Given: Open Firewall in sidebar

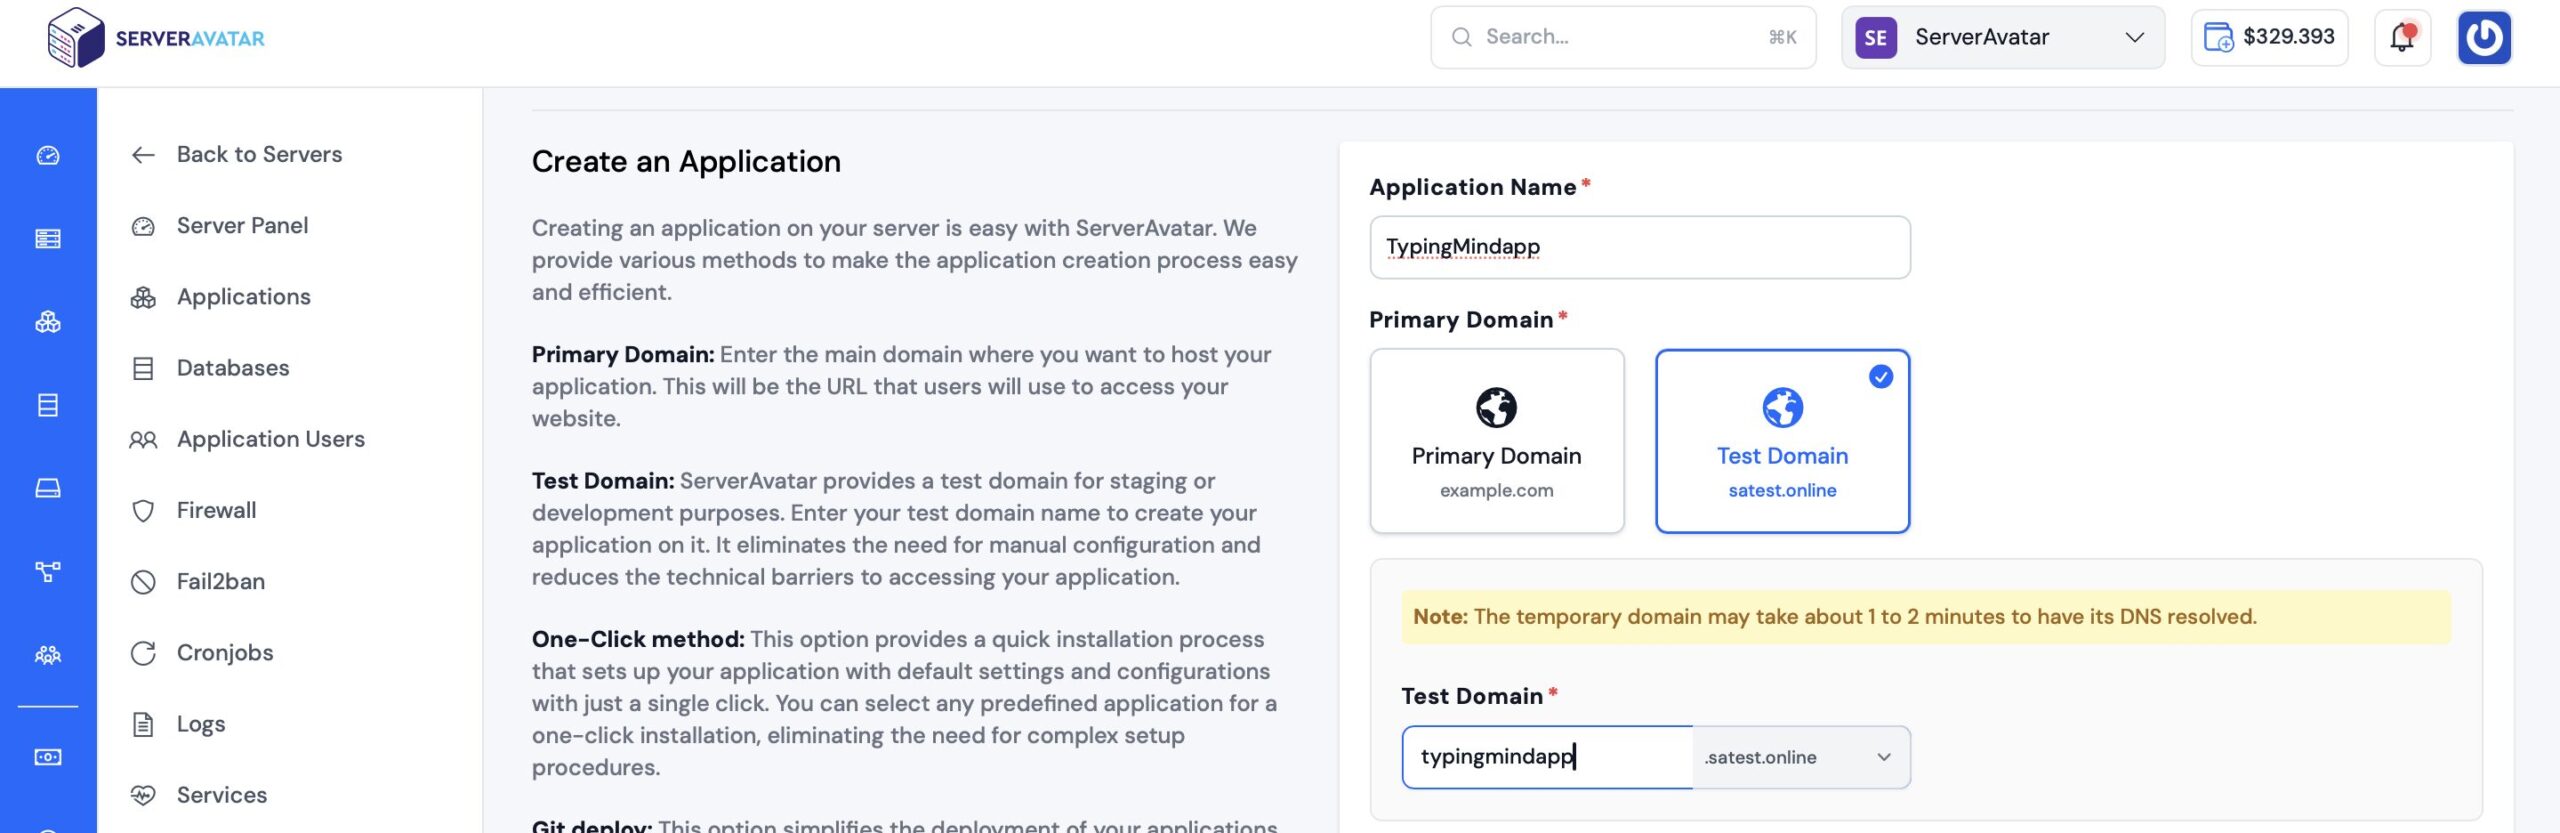Looking at the screenshot, I should pos(194,510).
